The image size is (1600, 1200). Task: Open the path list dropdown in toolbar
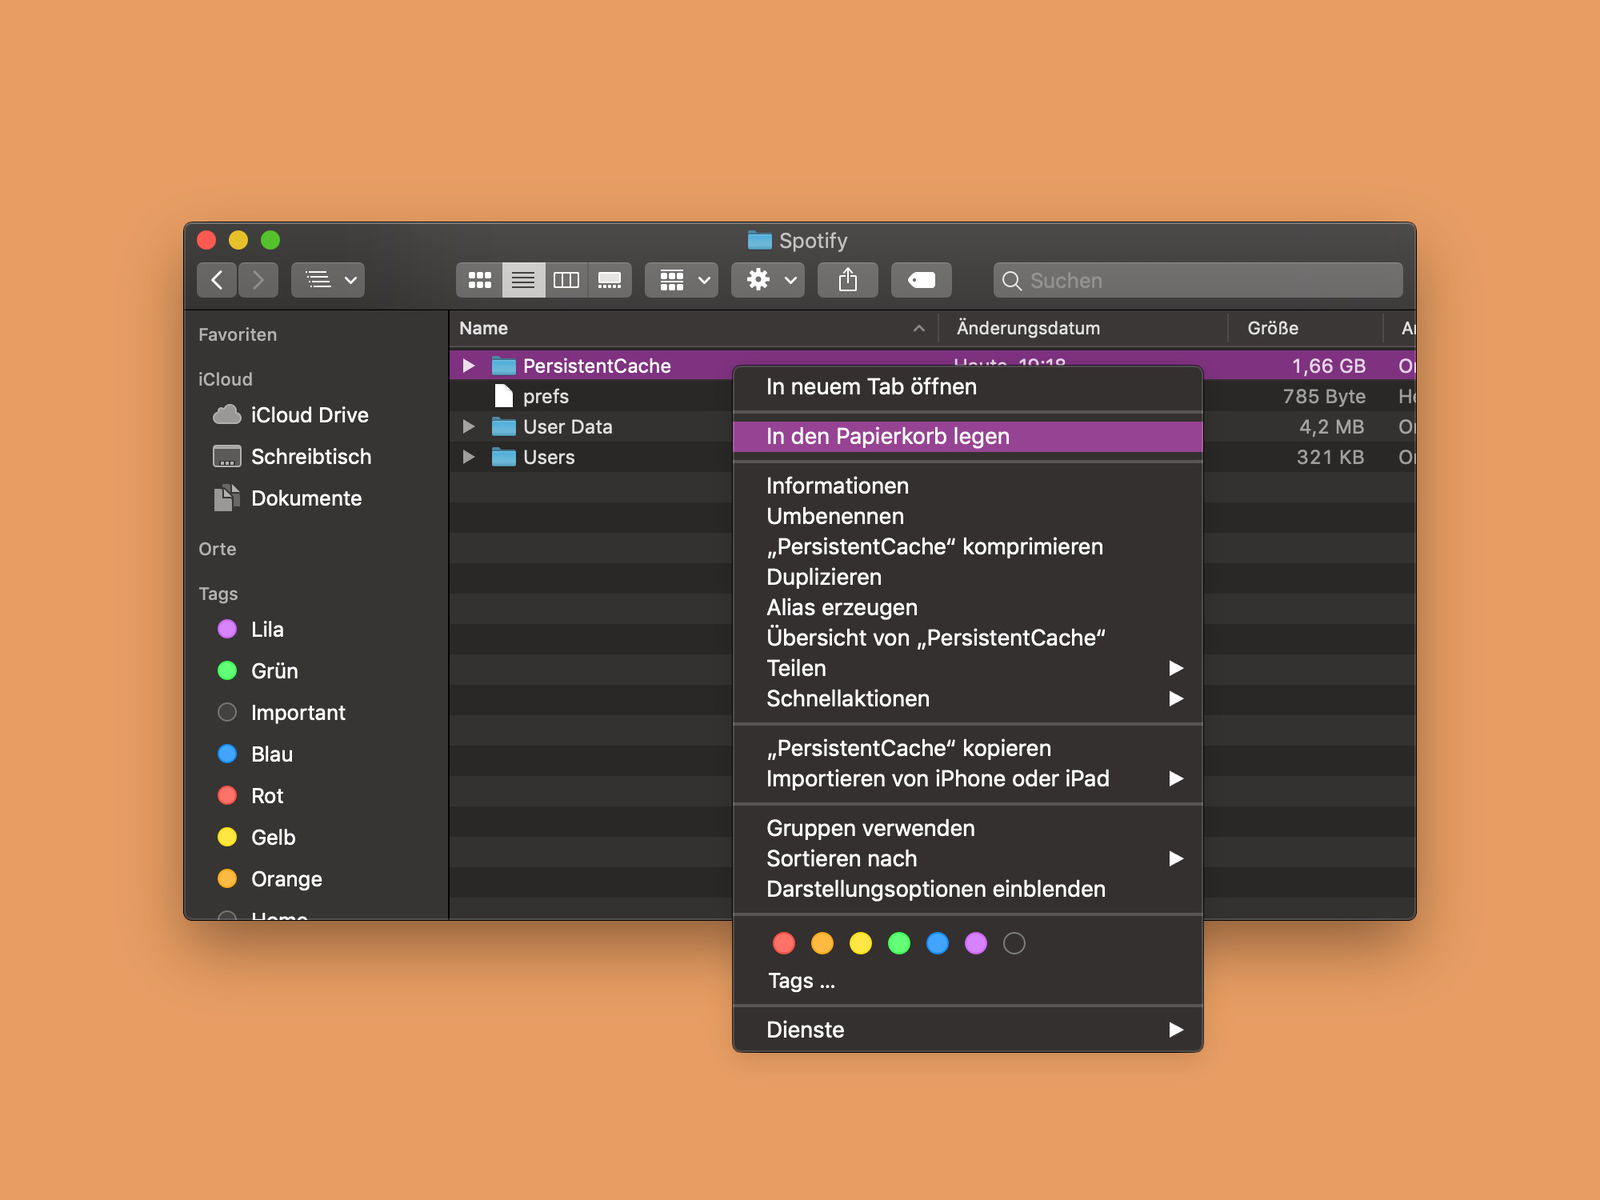[328, 280]
